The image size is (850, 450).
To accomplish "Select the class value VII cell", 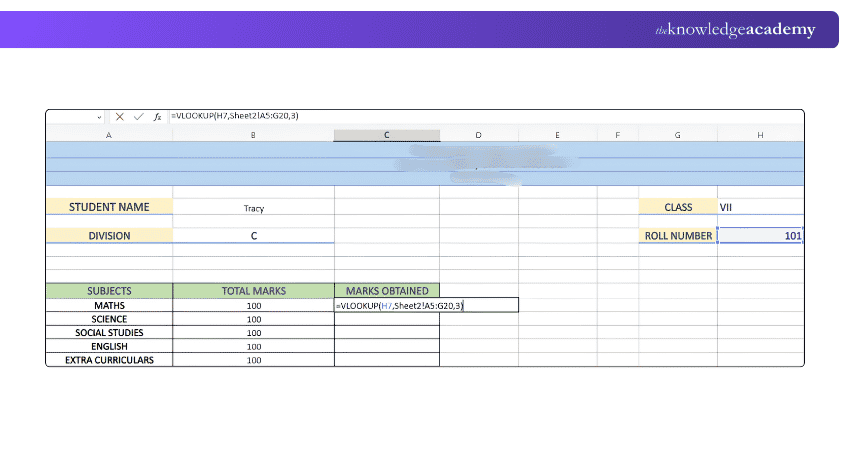I will point(761,207).
